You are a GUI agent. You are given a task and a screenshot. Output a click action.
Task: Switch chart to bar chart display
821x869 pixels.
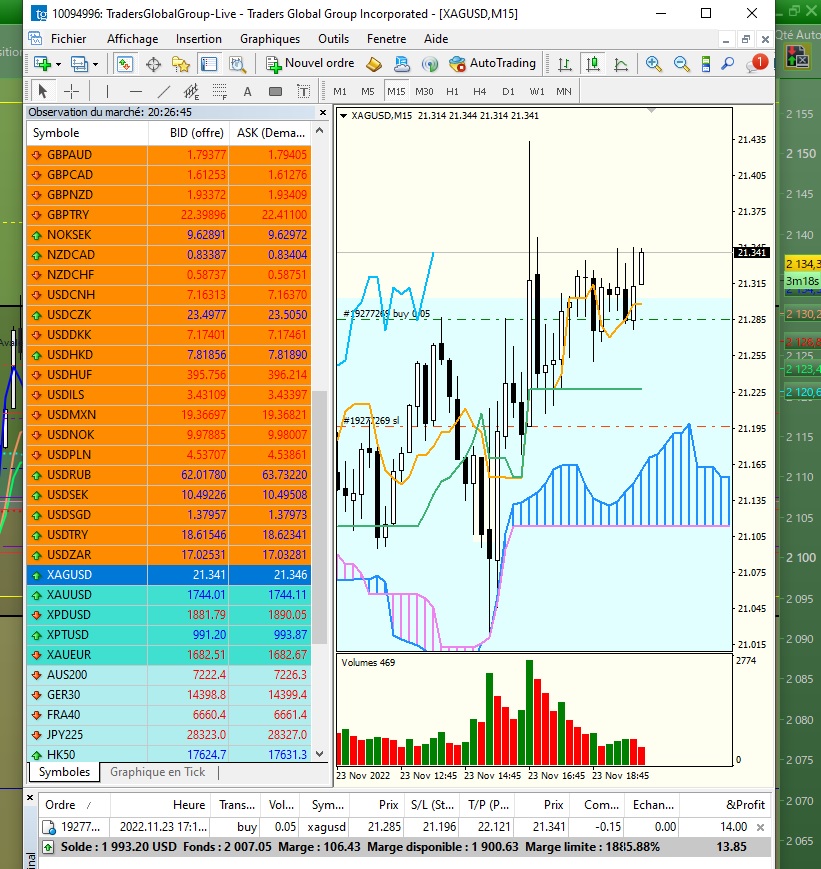click(565, 64)
